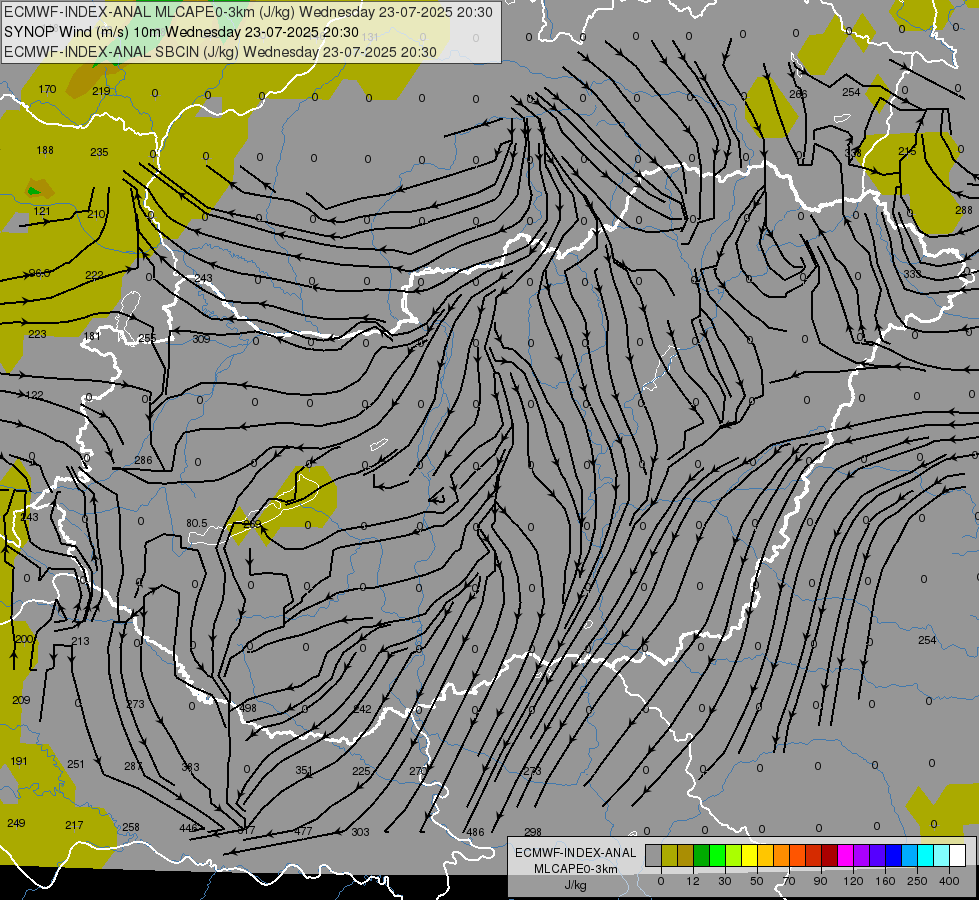
Task: Click the white legend swatch
Action: pyautogui.click(x=957, y=856)
